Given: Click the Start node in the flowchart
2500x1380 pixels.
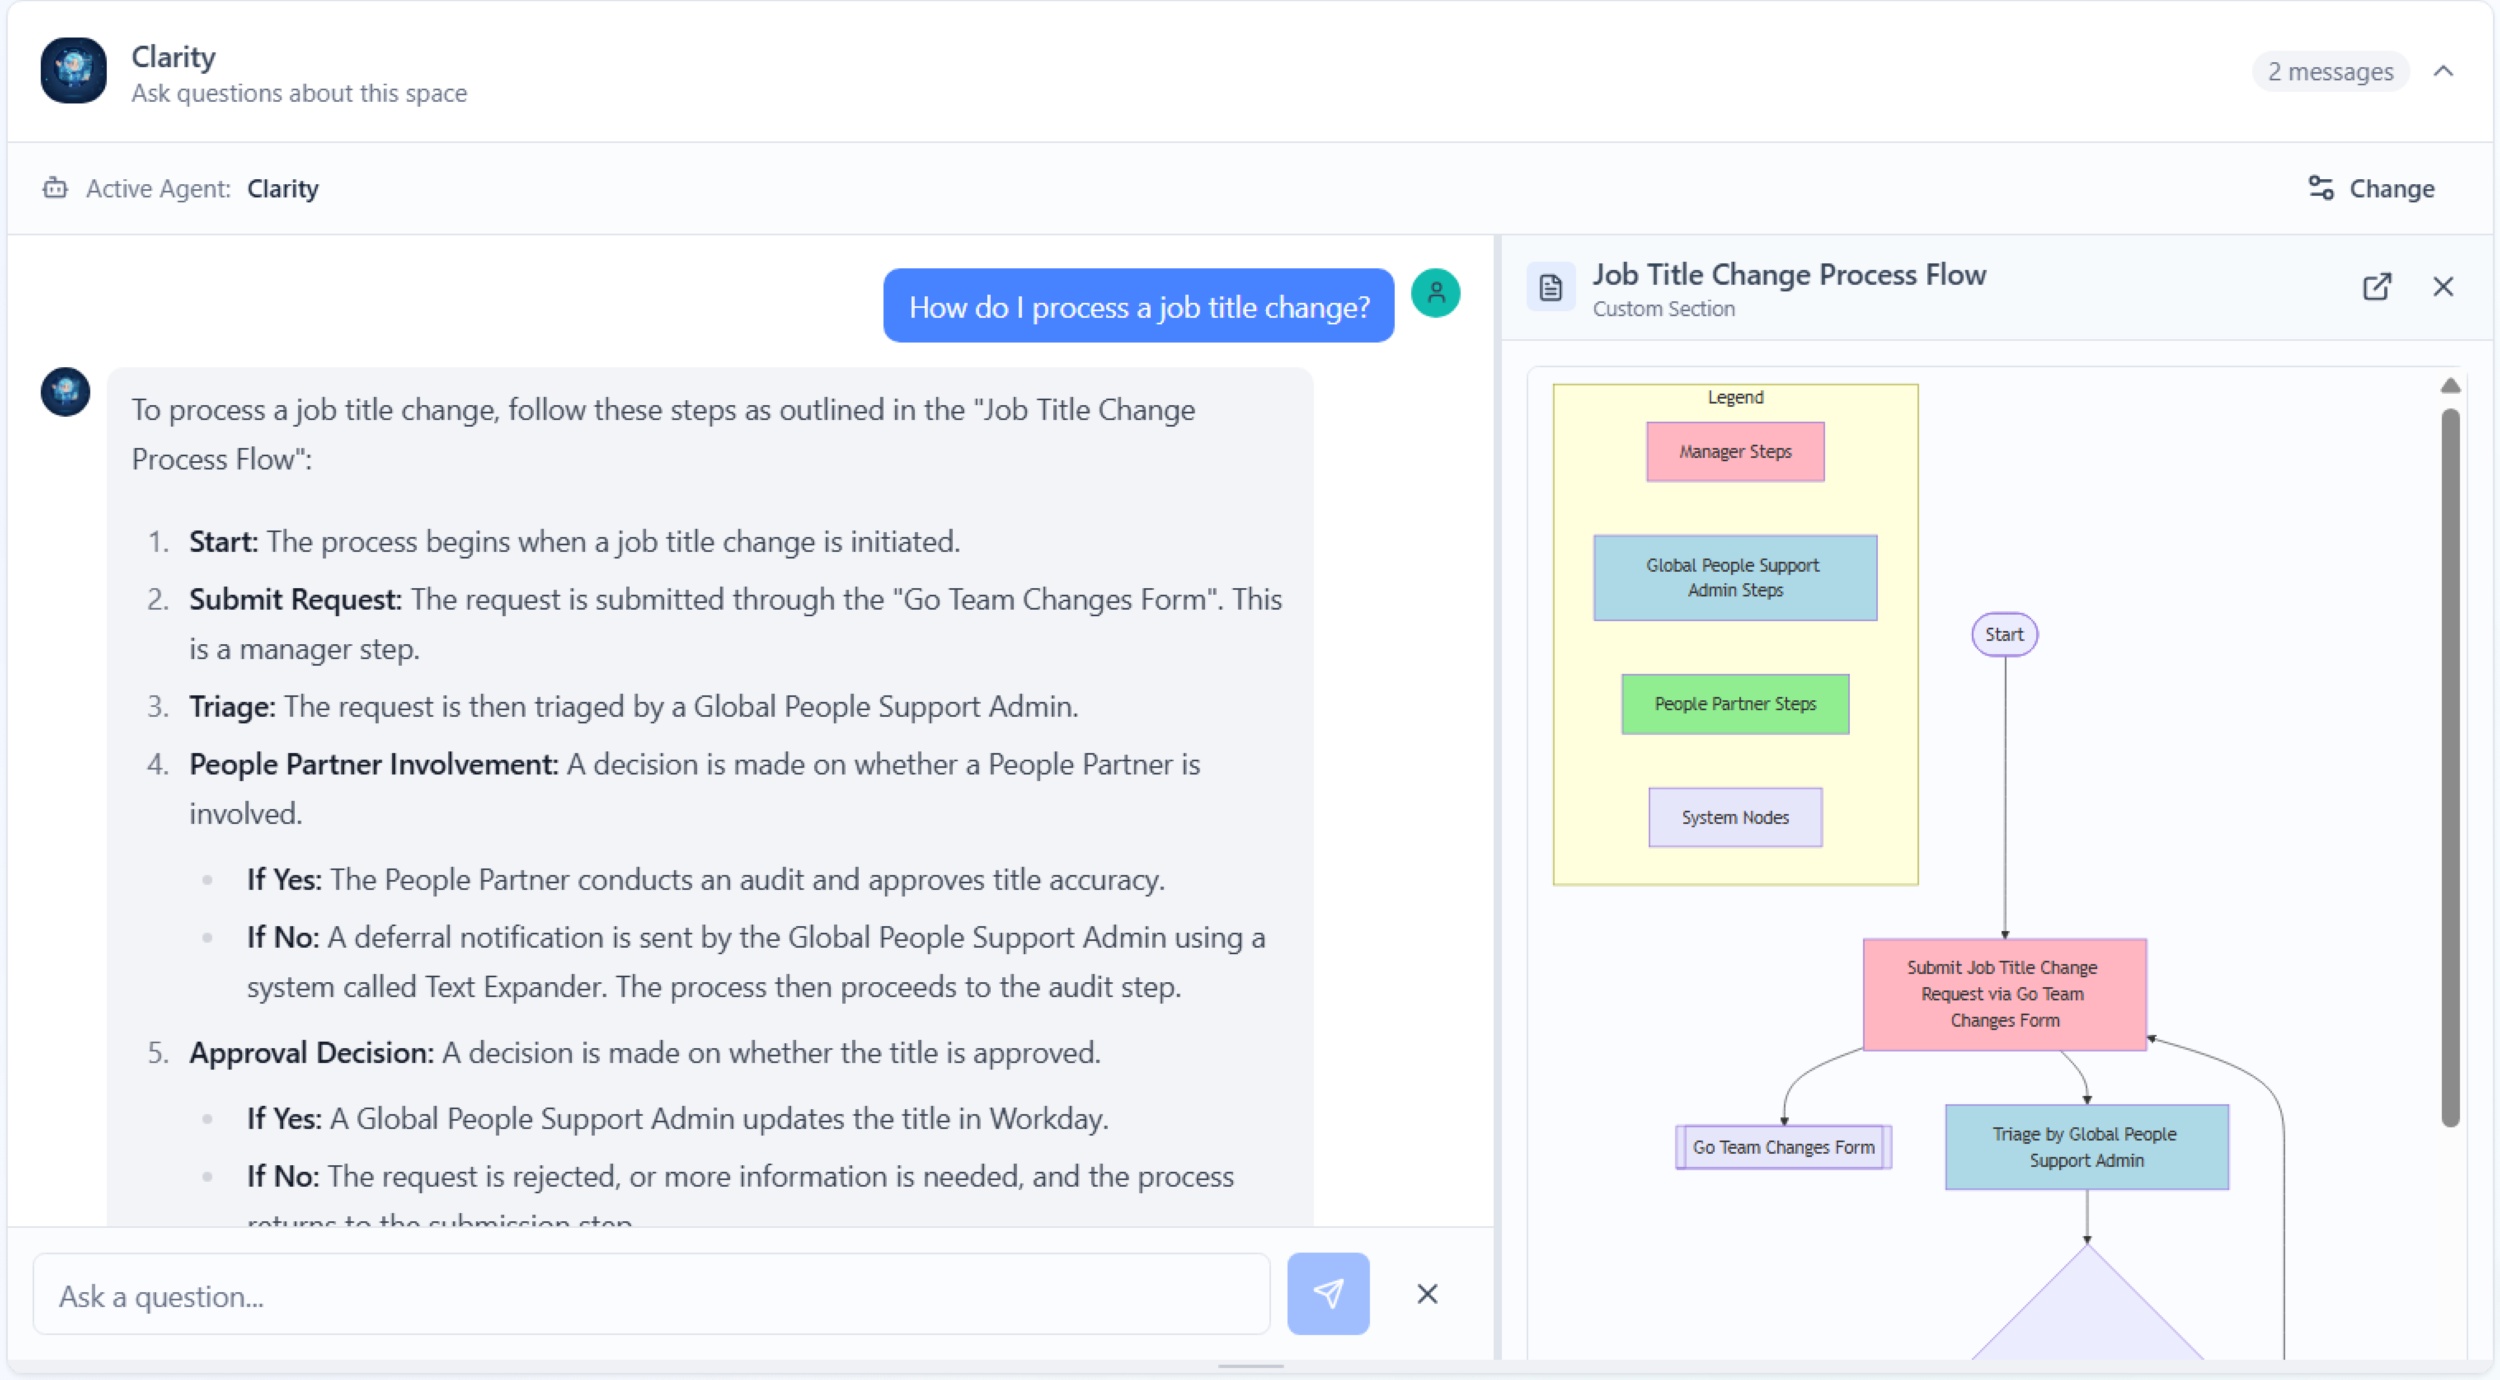Looking at the screenshot, I should (2003, 635).
